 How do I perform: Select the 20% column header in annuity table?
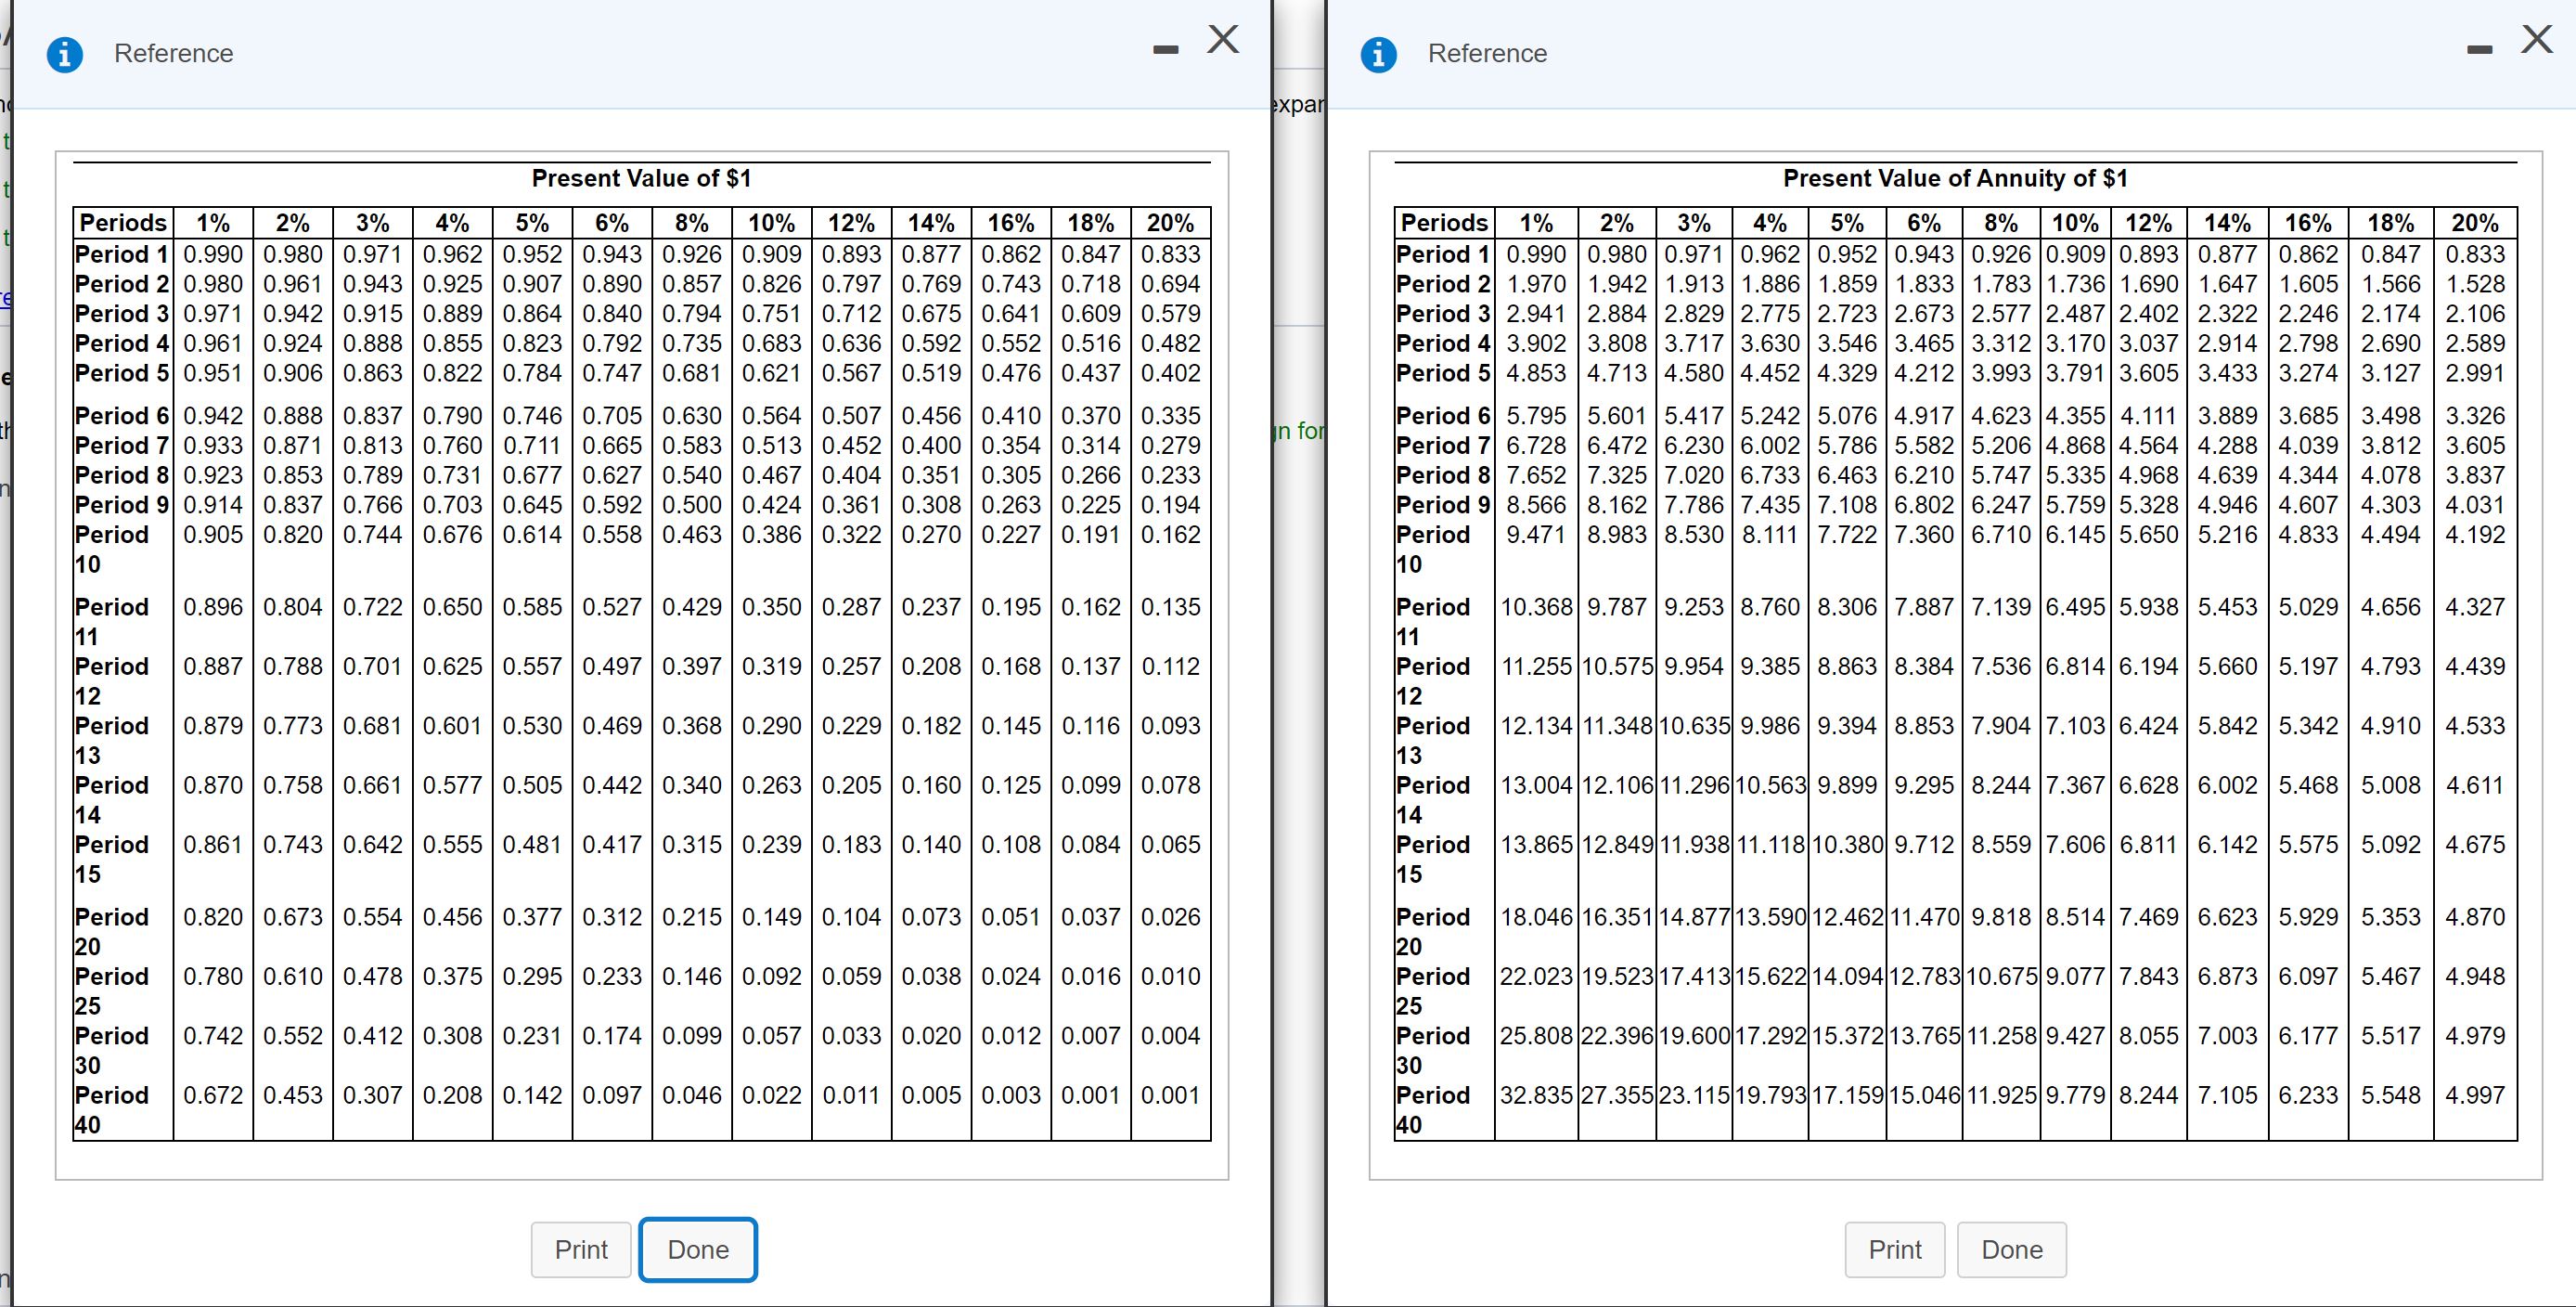click(x=2475, y=222)
